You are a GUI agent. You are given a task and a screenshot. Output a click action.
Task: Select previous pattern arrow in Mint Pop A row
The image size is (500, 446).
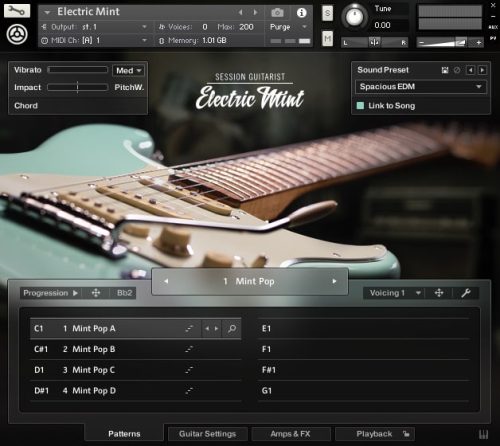point(207,329)
